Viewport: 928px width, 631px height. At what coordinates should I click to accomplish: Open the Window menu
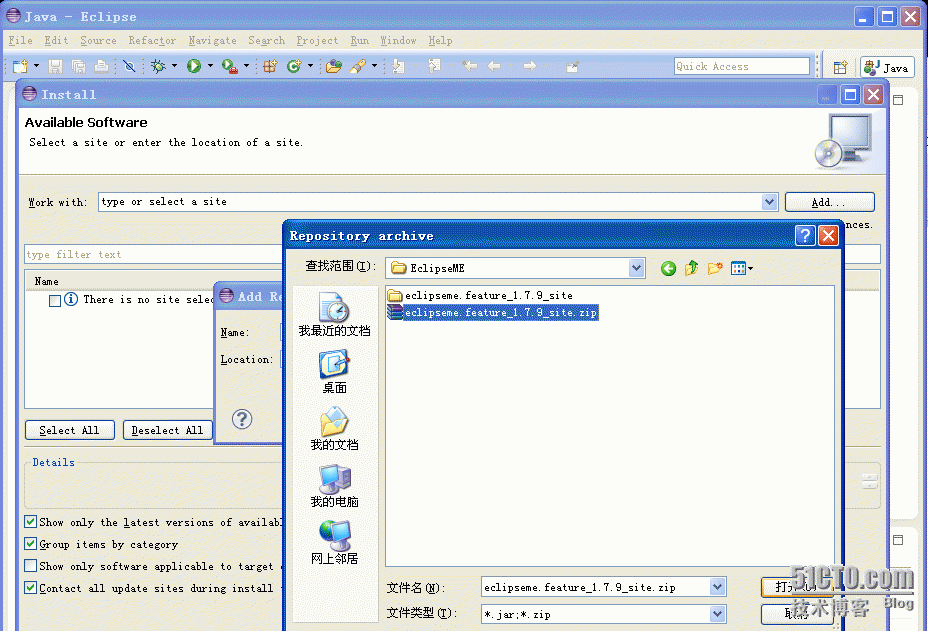coord(398,40)
